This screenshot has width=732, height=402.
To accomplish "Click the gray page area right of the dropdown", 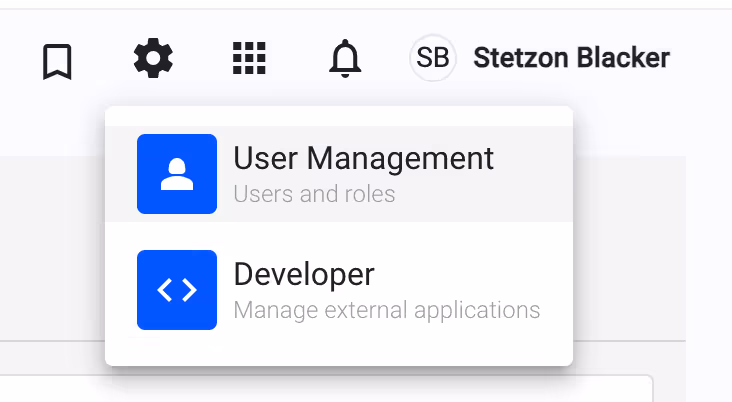I will [x=630, y=250].
